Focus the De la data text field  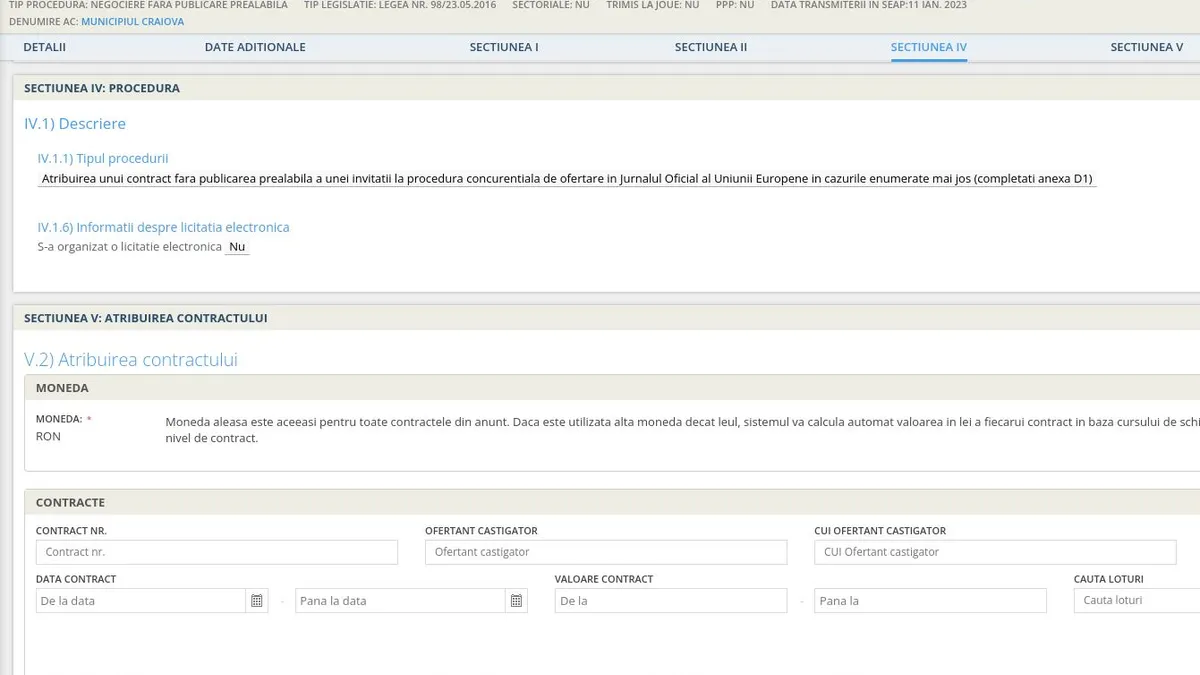point(140,601)
